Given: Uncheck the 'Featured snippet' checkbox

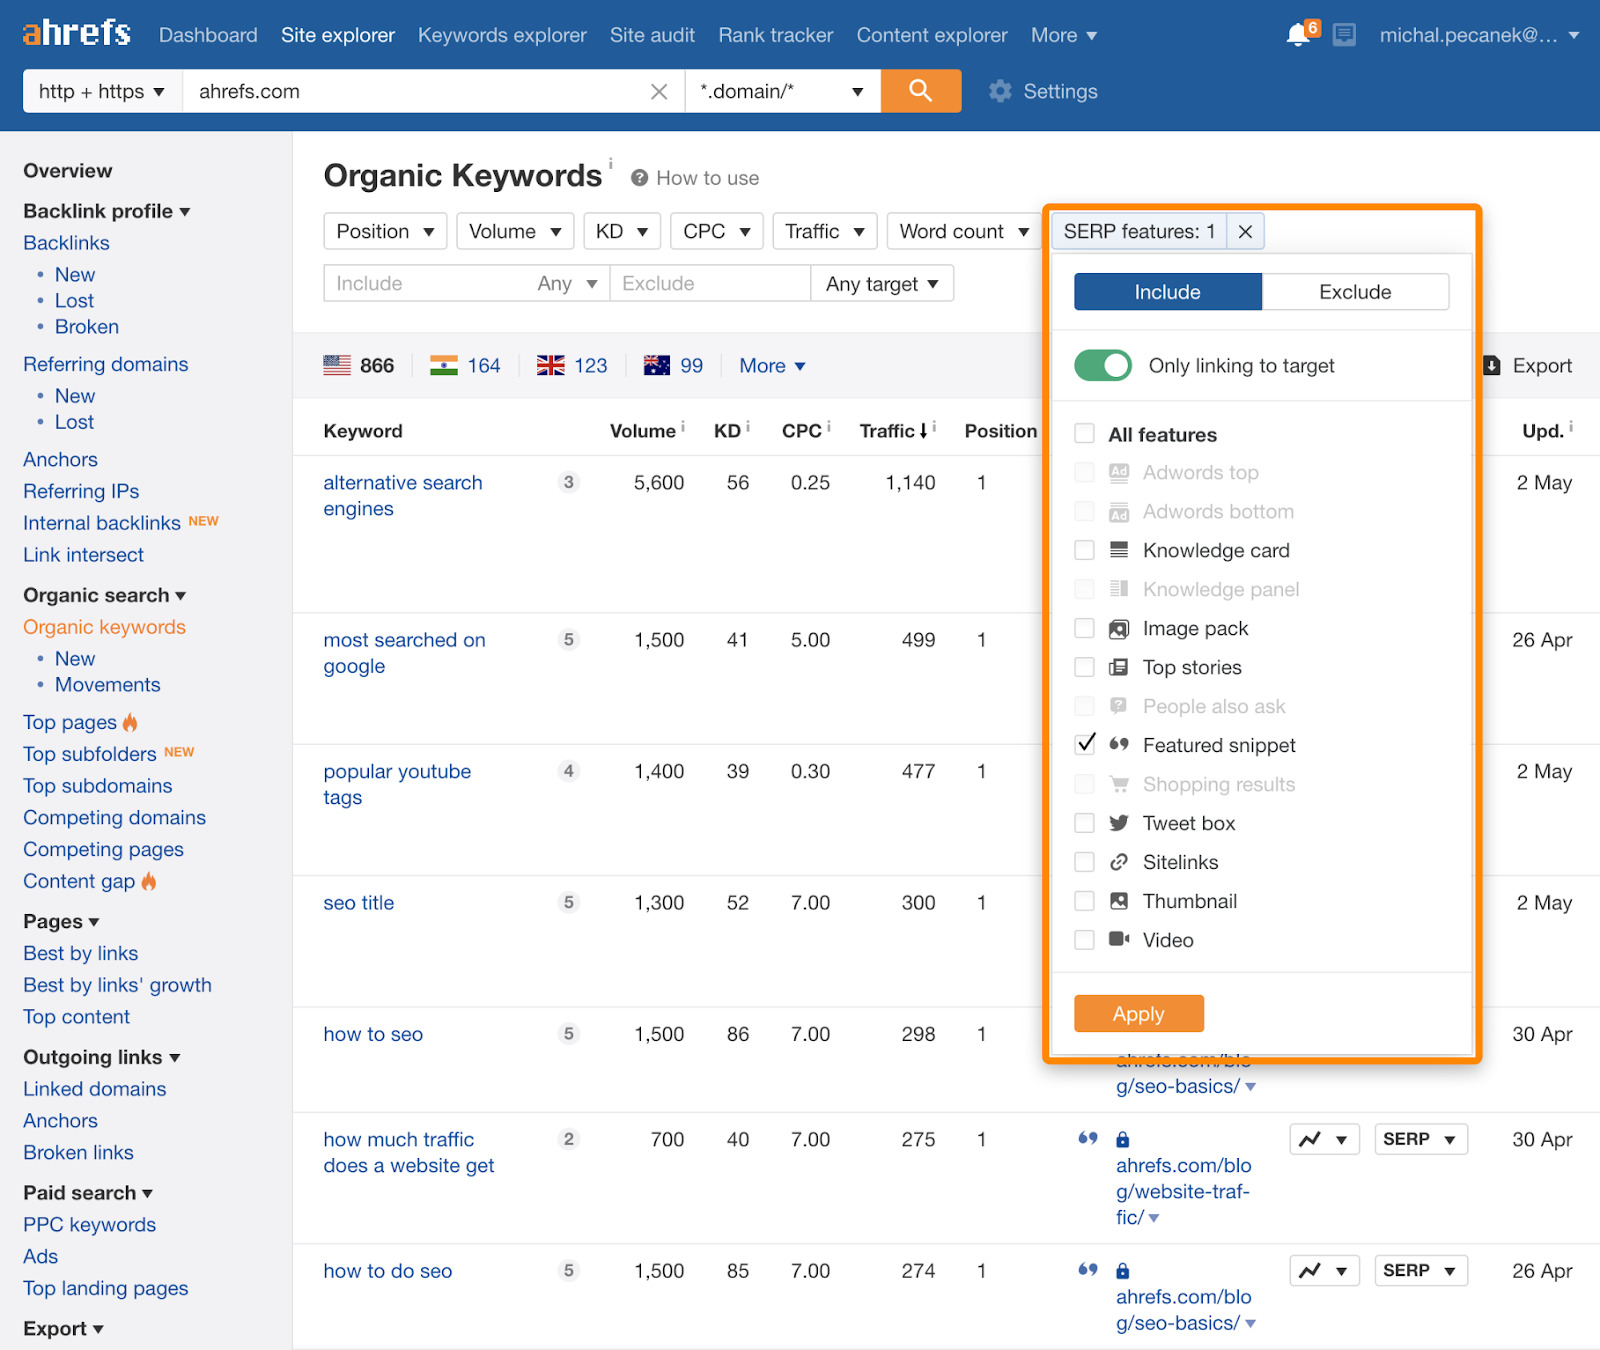Looking at the screenshot, I should pyautogui.click(x=1086, y=744).
